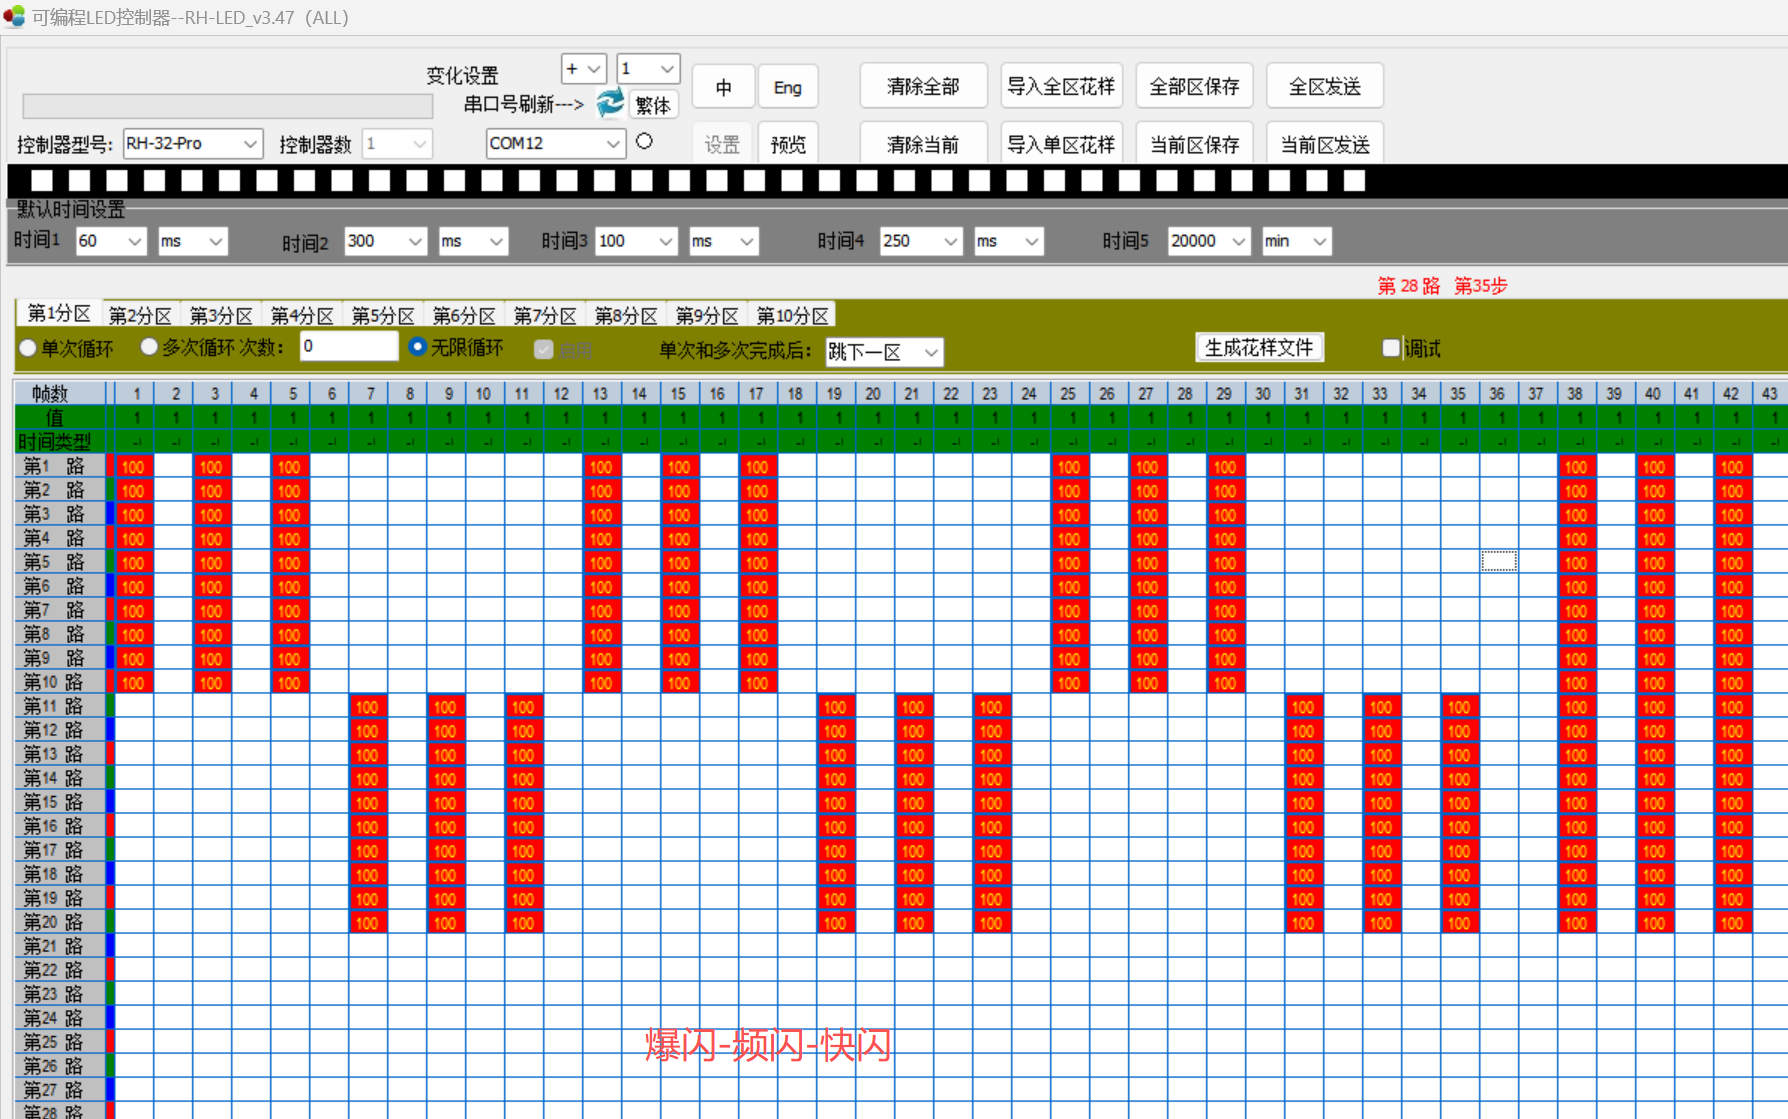Click the 生成花样文件 button
This screenshot has height=1119, width=1788.
pos(1259,348)
